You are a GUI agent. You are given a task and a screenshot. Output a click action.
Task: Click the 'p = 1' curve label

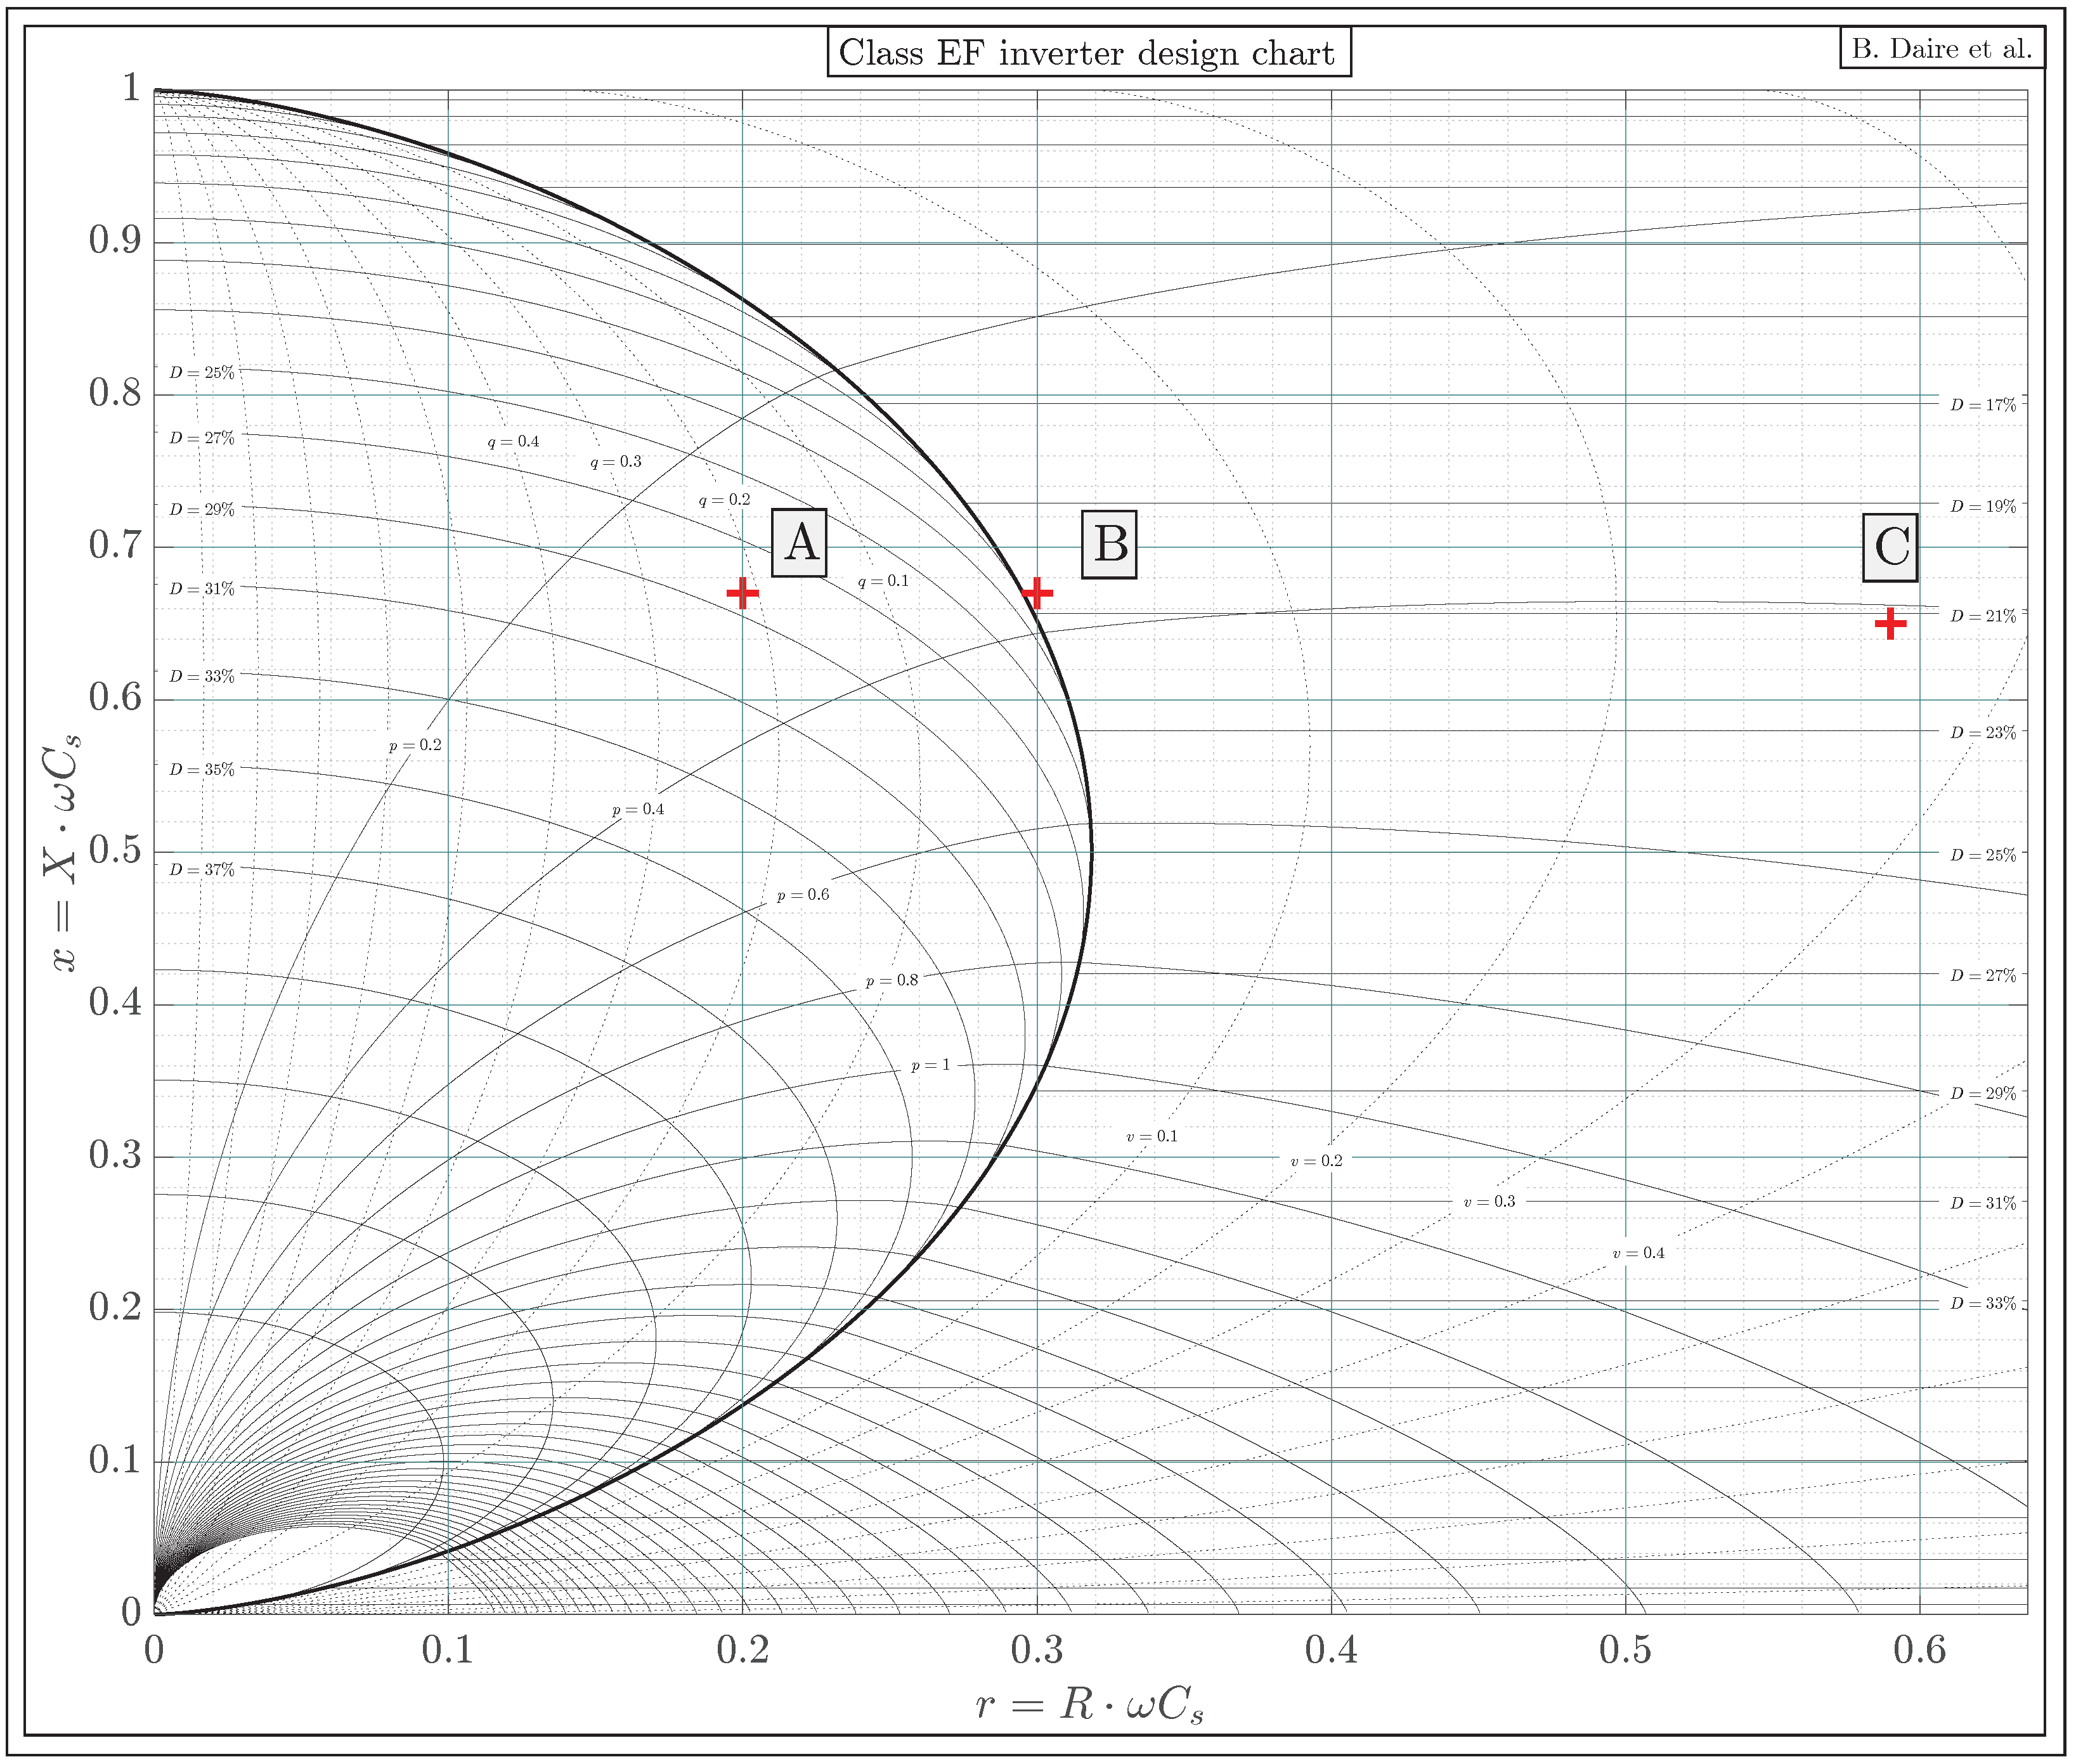click(x=930, y=1066)
